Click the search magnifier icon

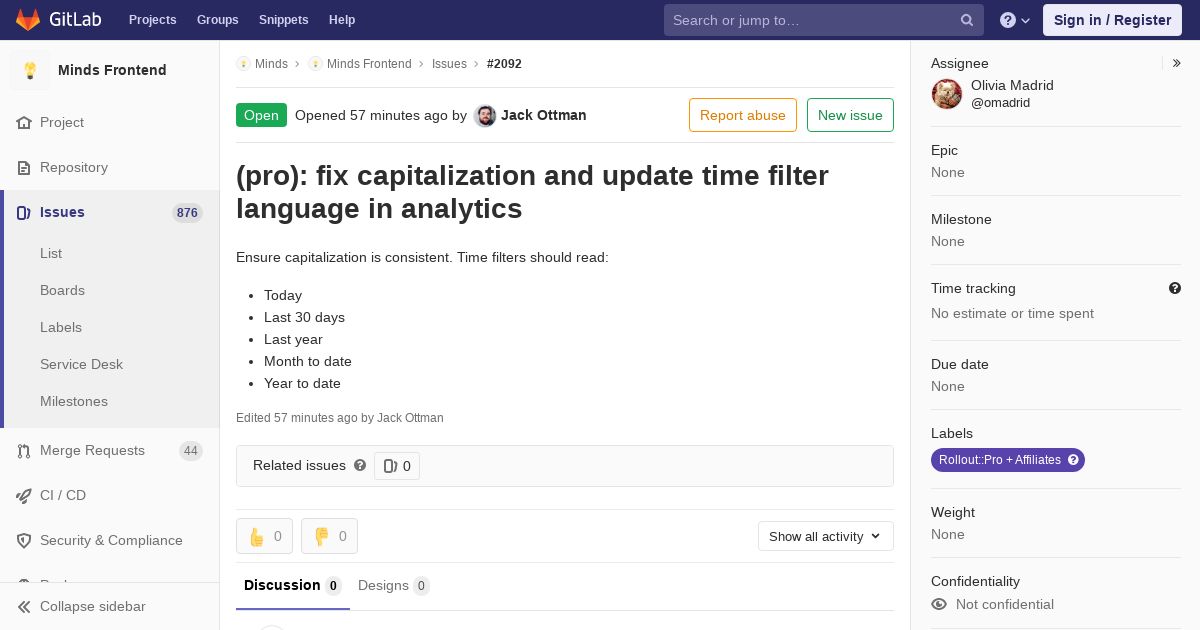(x=967, y=20)
